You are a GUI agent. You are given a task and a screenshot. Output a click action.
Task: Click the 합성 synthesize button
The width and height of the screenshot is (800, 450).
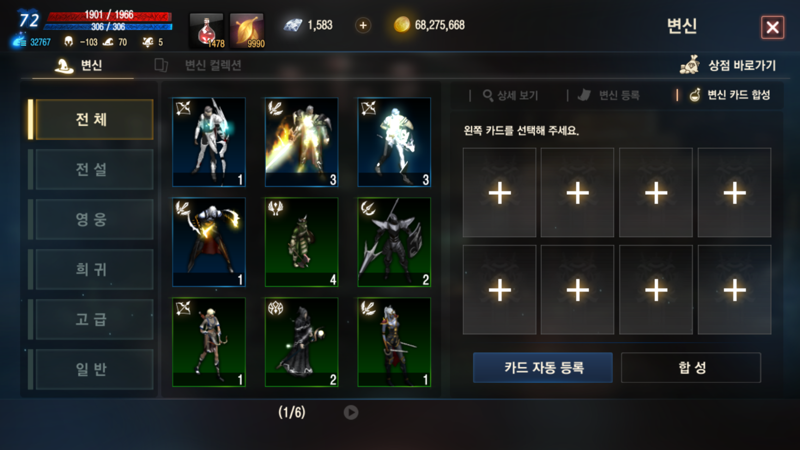pos(691,367)
